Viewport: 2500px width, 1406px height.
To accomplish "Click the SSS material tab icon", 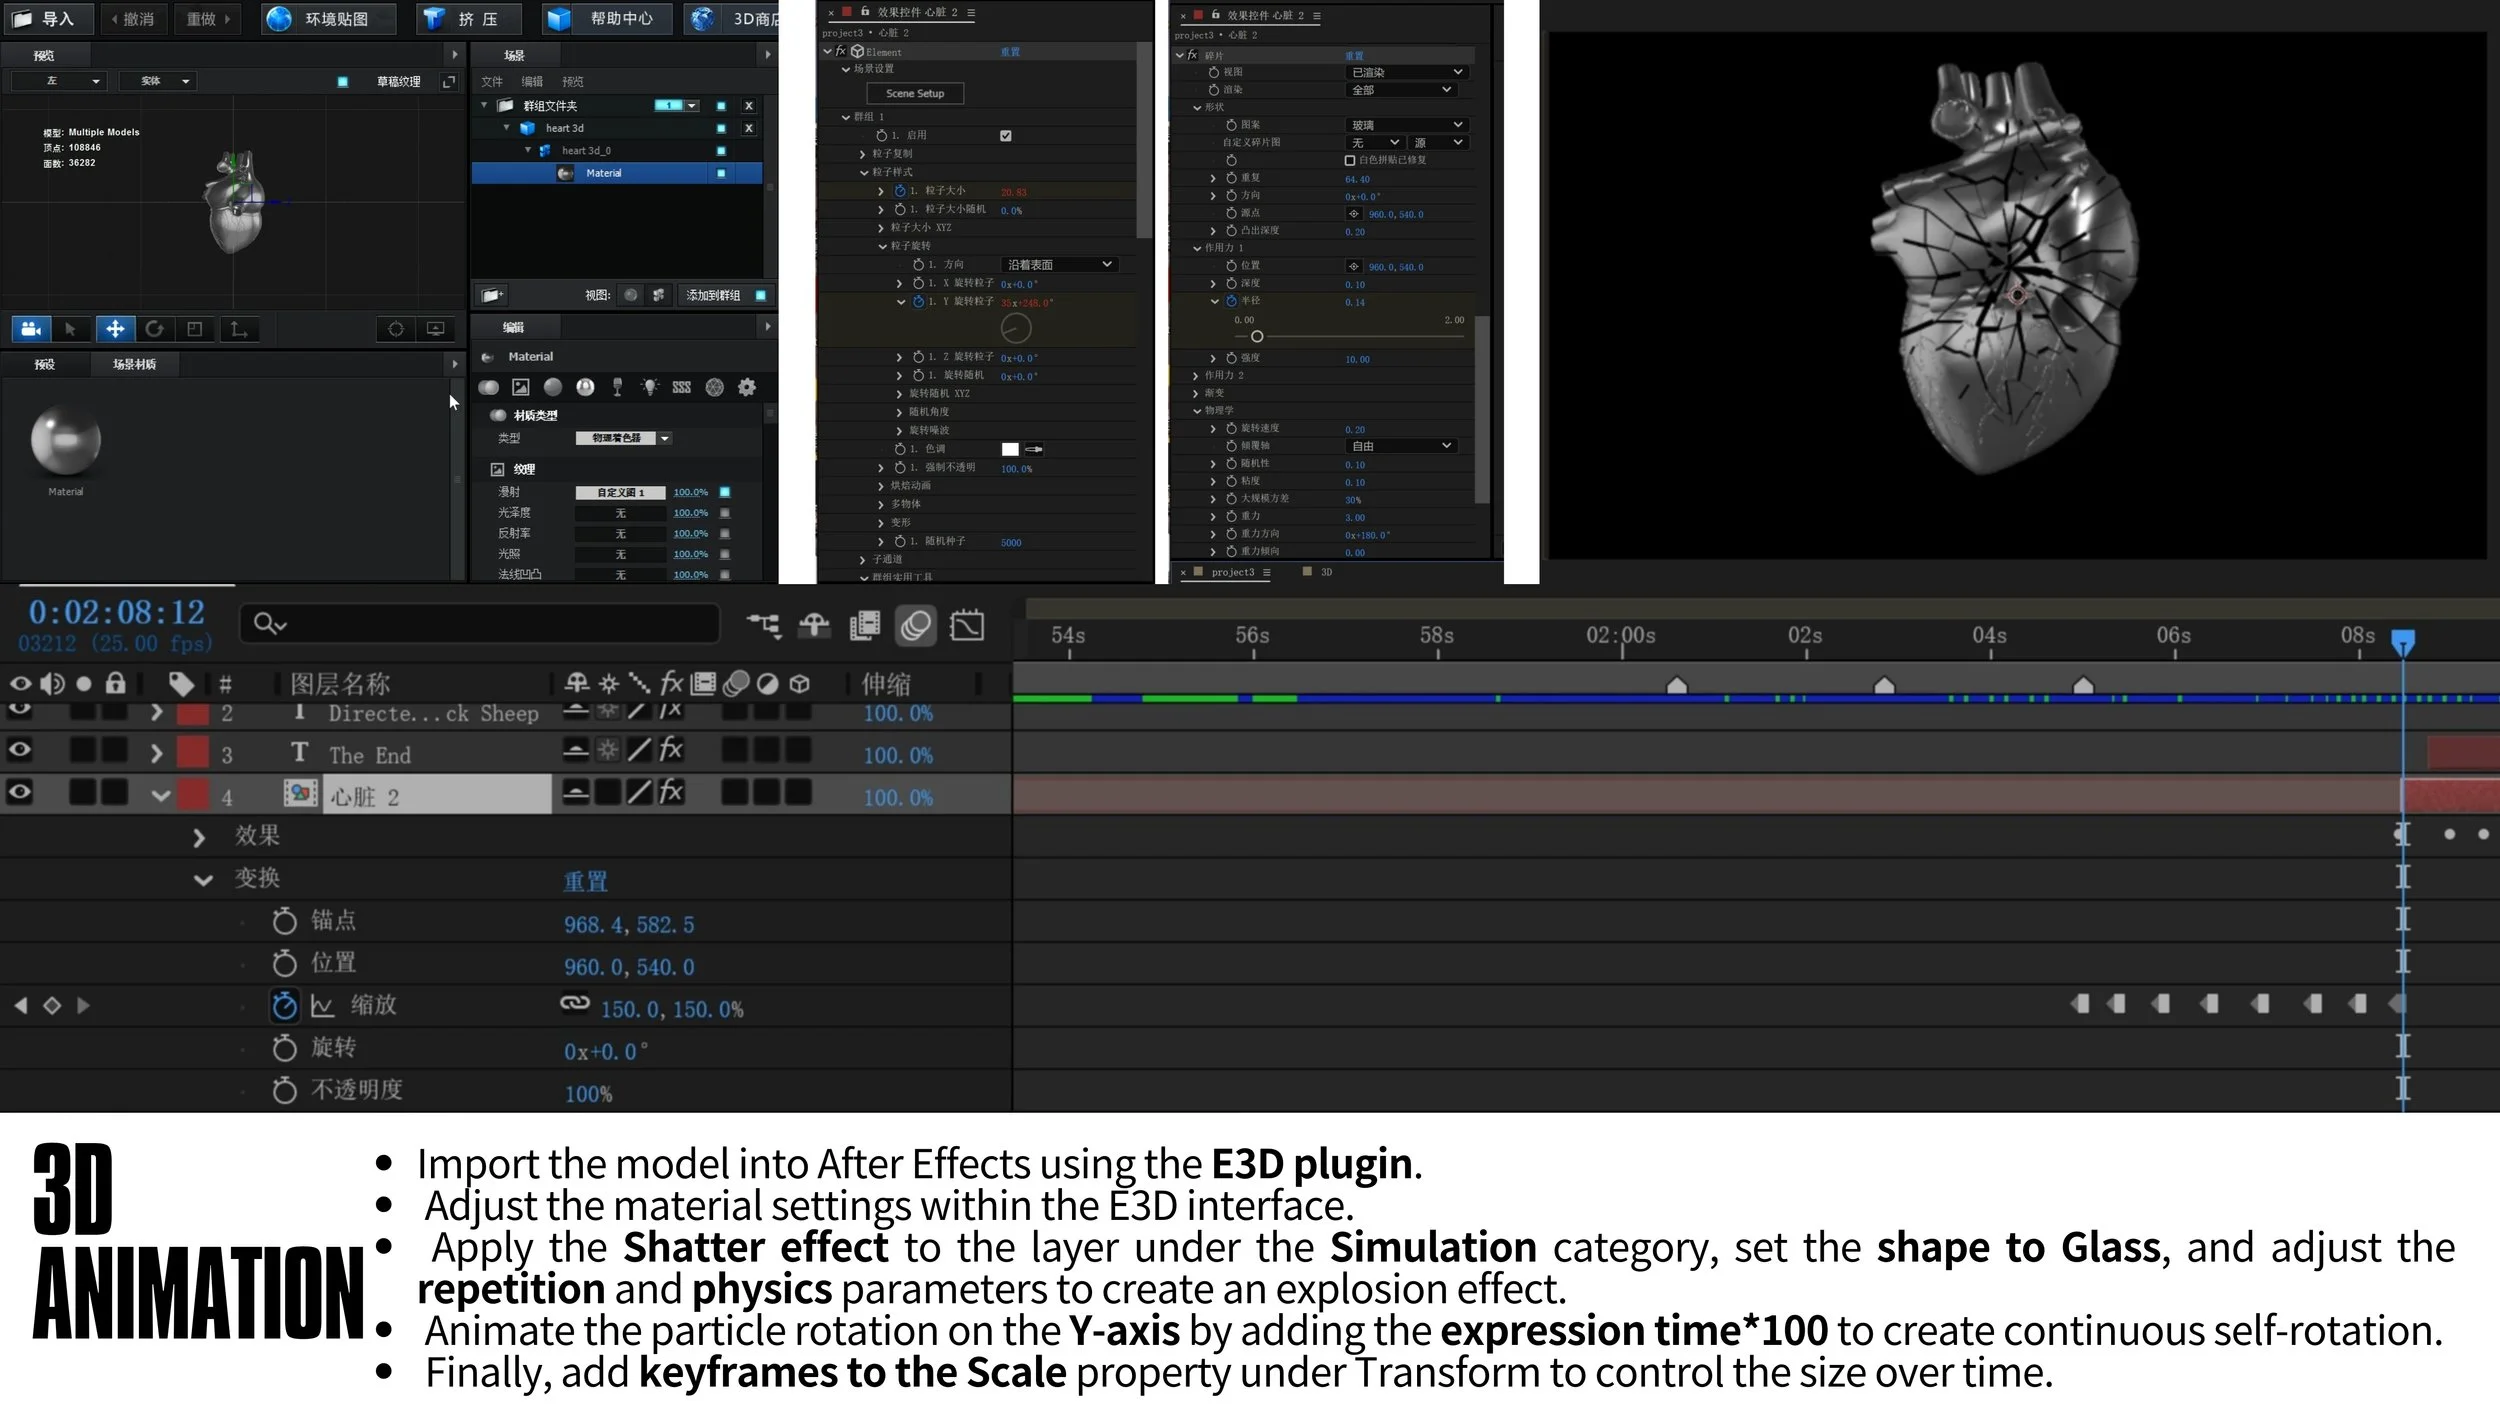I will click(x=681, y=387).
